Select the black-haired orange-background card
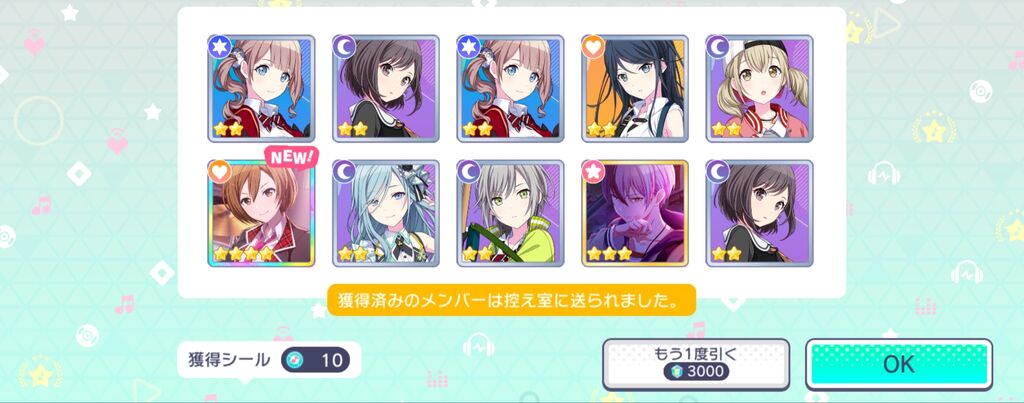The image size is (1024, 403). click(635, 88)
